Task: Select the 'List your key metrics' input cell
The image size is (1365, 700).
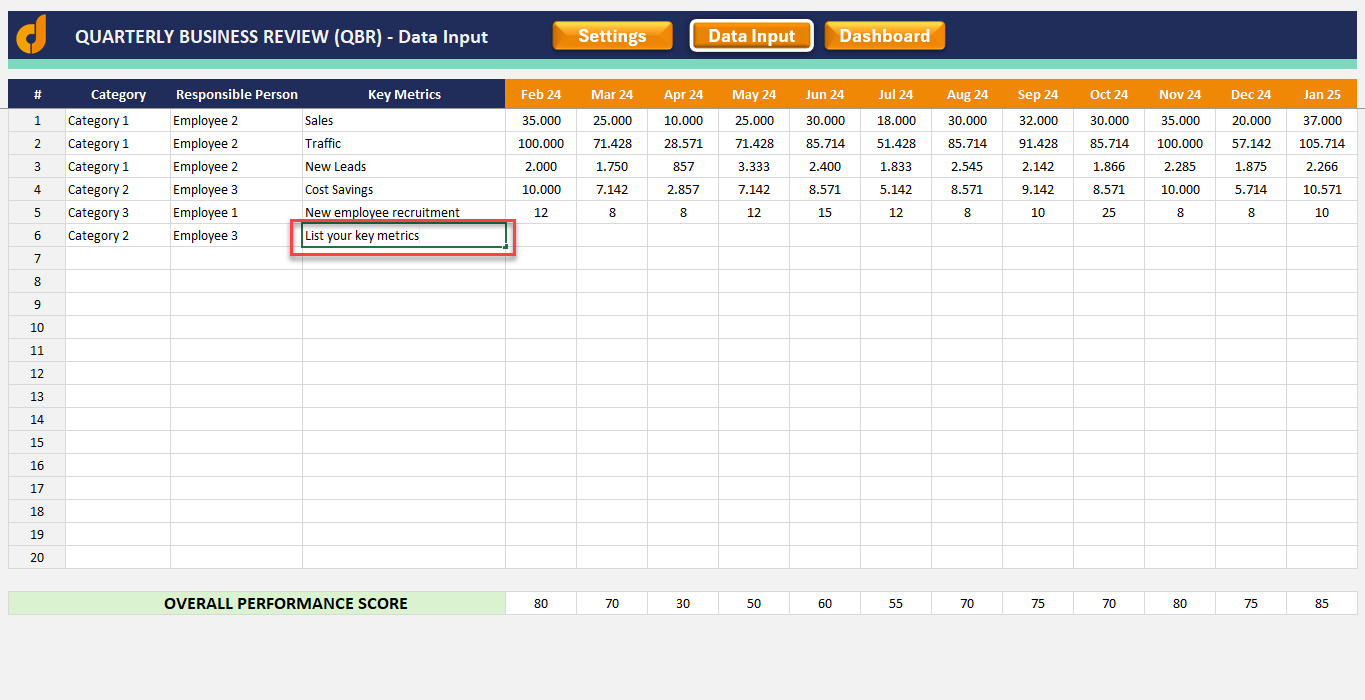Action: [403, 235]
